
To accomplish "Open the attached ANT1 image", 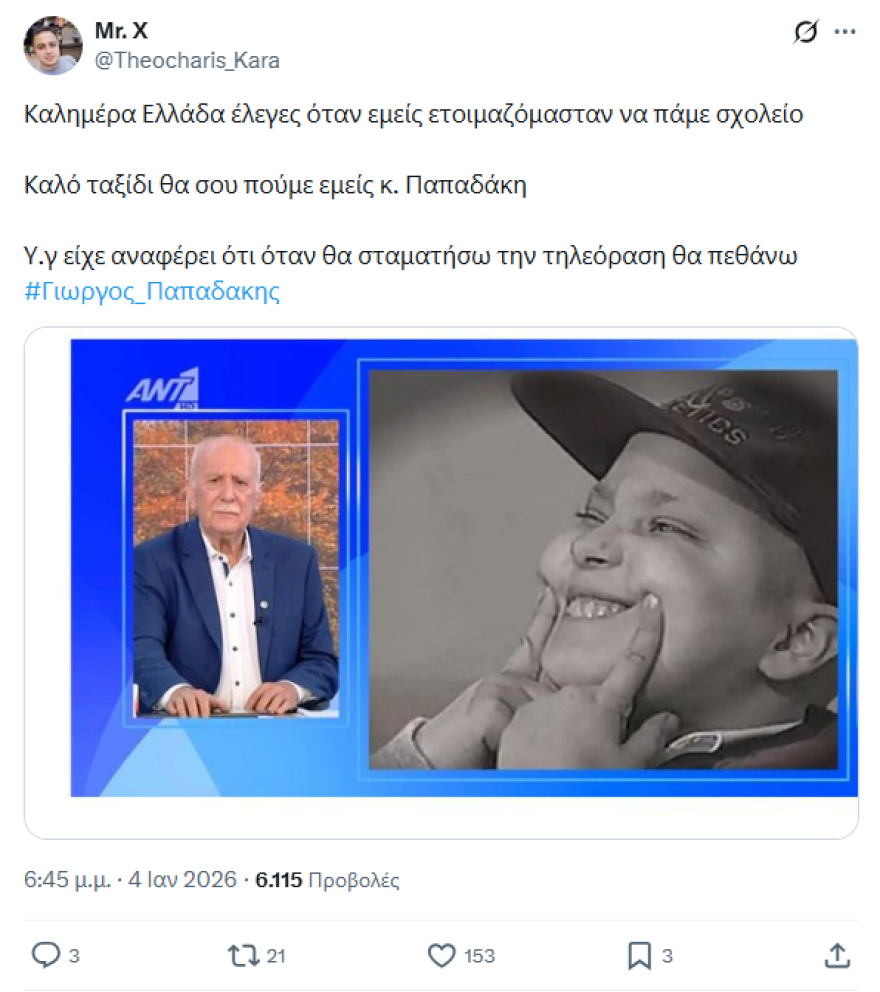I will click(x=464, y=568).
